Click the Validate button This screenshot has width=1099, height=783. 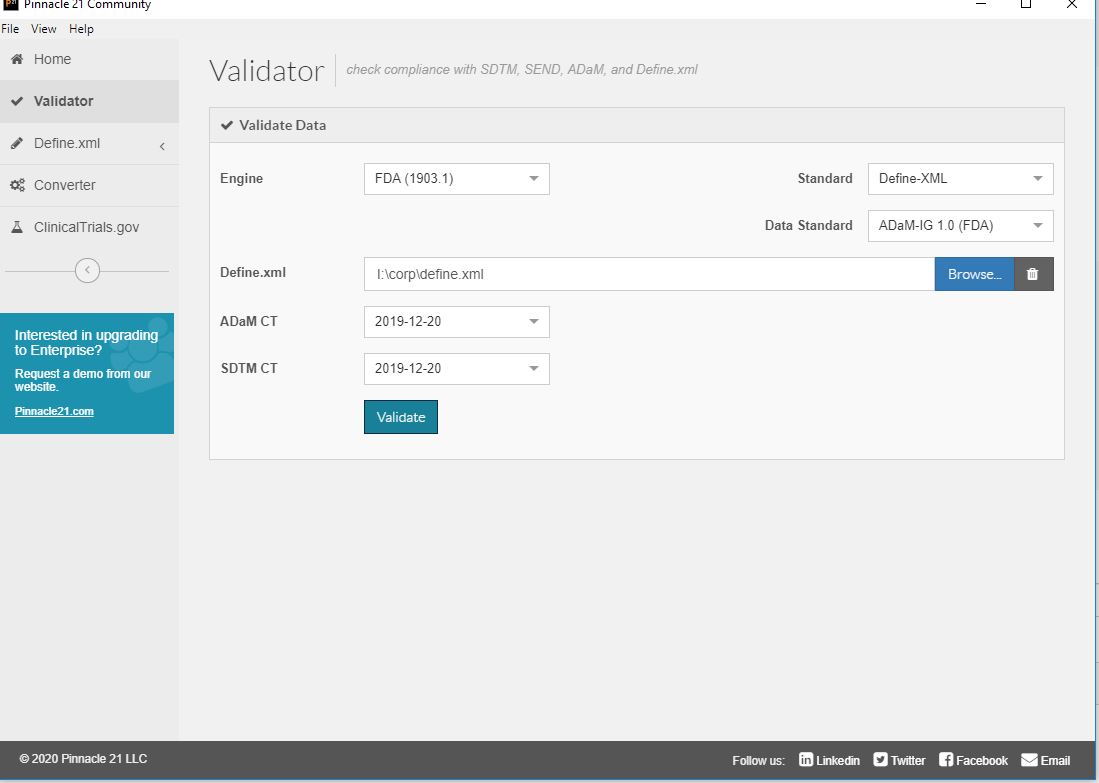[401, 417]
